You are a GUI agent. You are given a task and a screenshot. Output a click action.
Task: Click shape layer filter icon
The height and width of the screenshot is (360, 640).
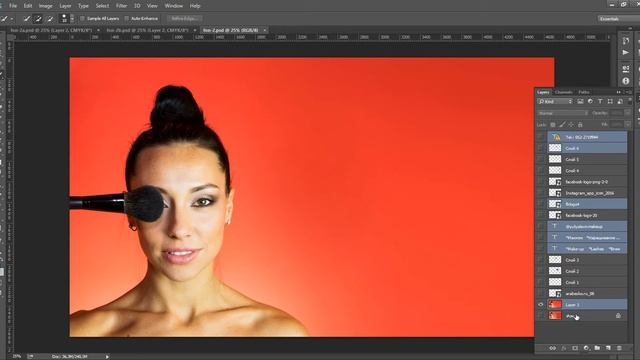click(x=610, y=101)
